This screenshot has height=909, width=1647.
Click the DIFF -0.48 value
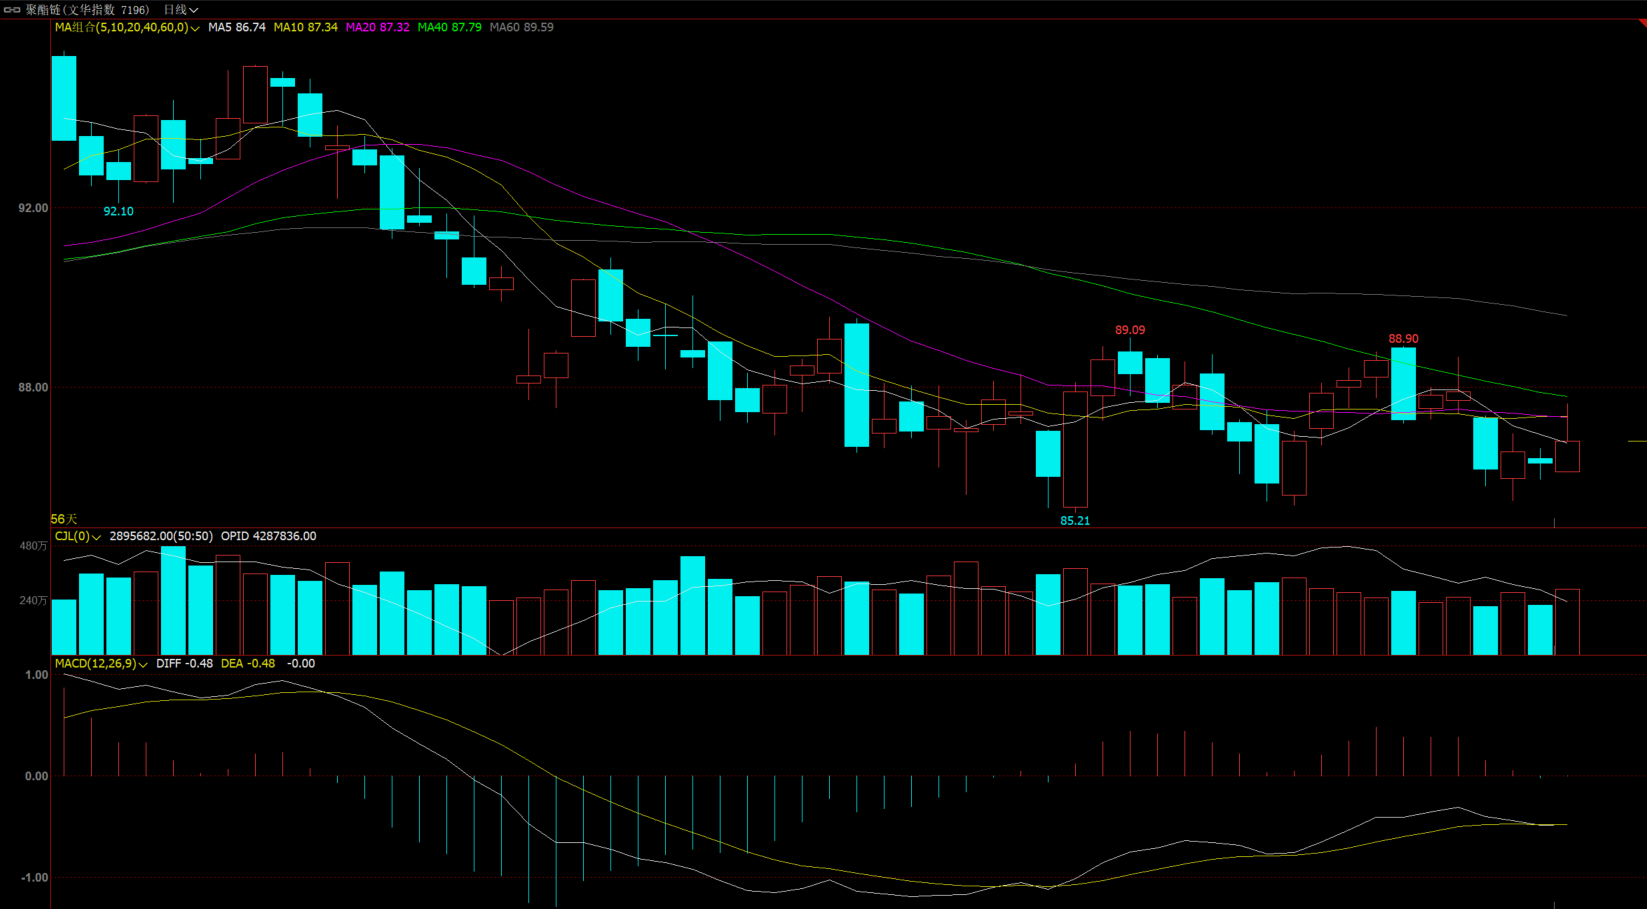point(184,664)
